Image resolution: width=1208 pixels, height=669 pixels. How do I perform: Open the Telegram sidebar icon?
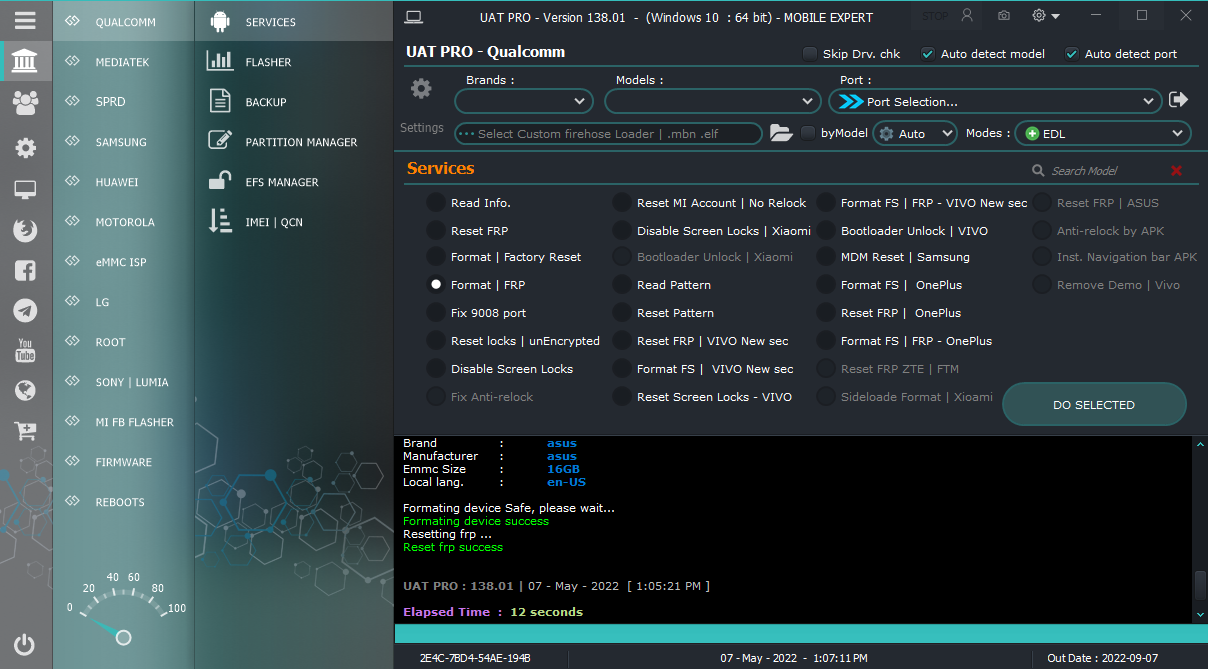click(x=25, y=310)
